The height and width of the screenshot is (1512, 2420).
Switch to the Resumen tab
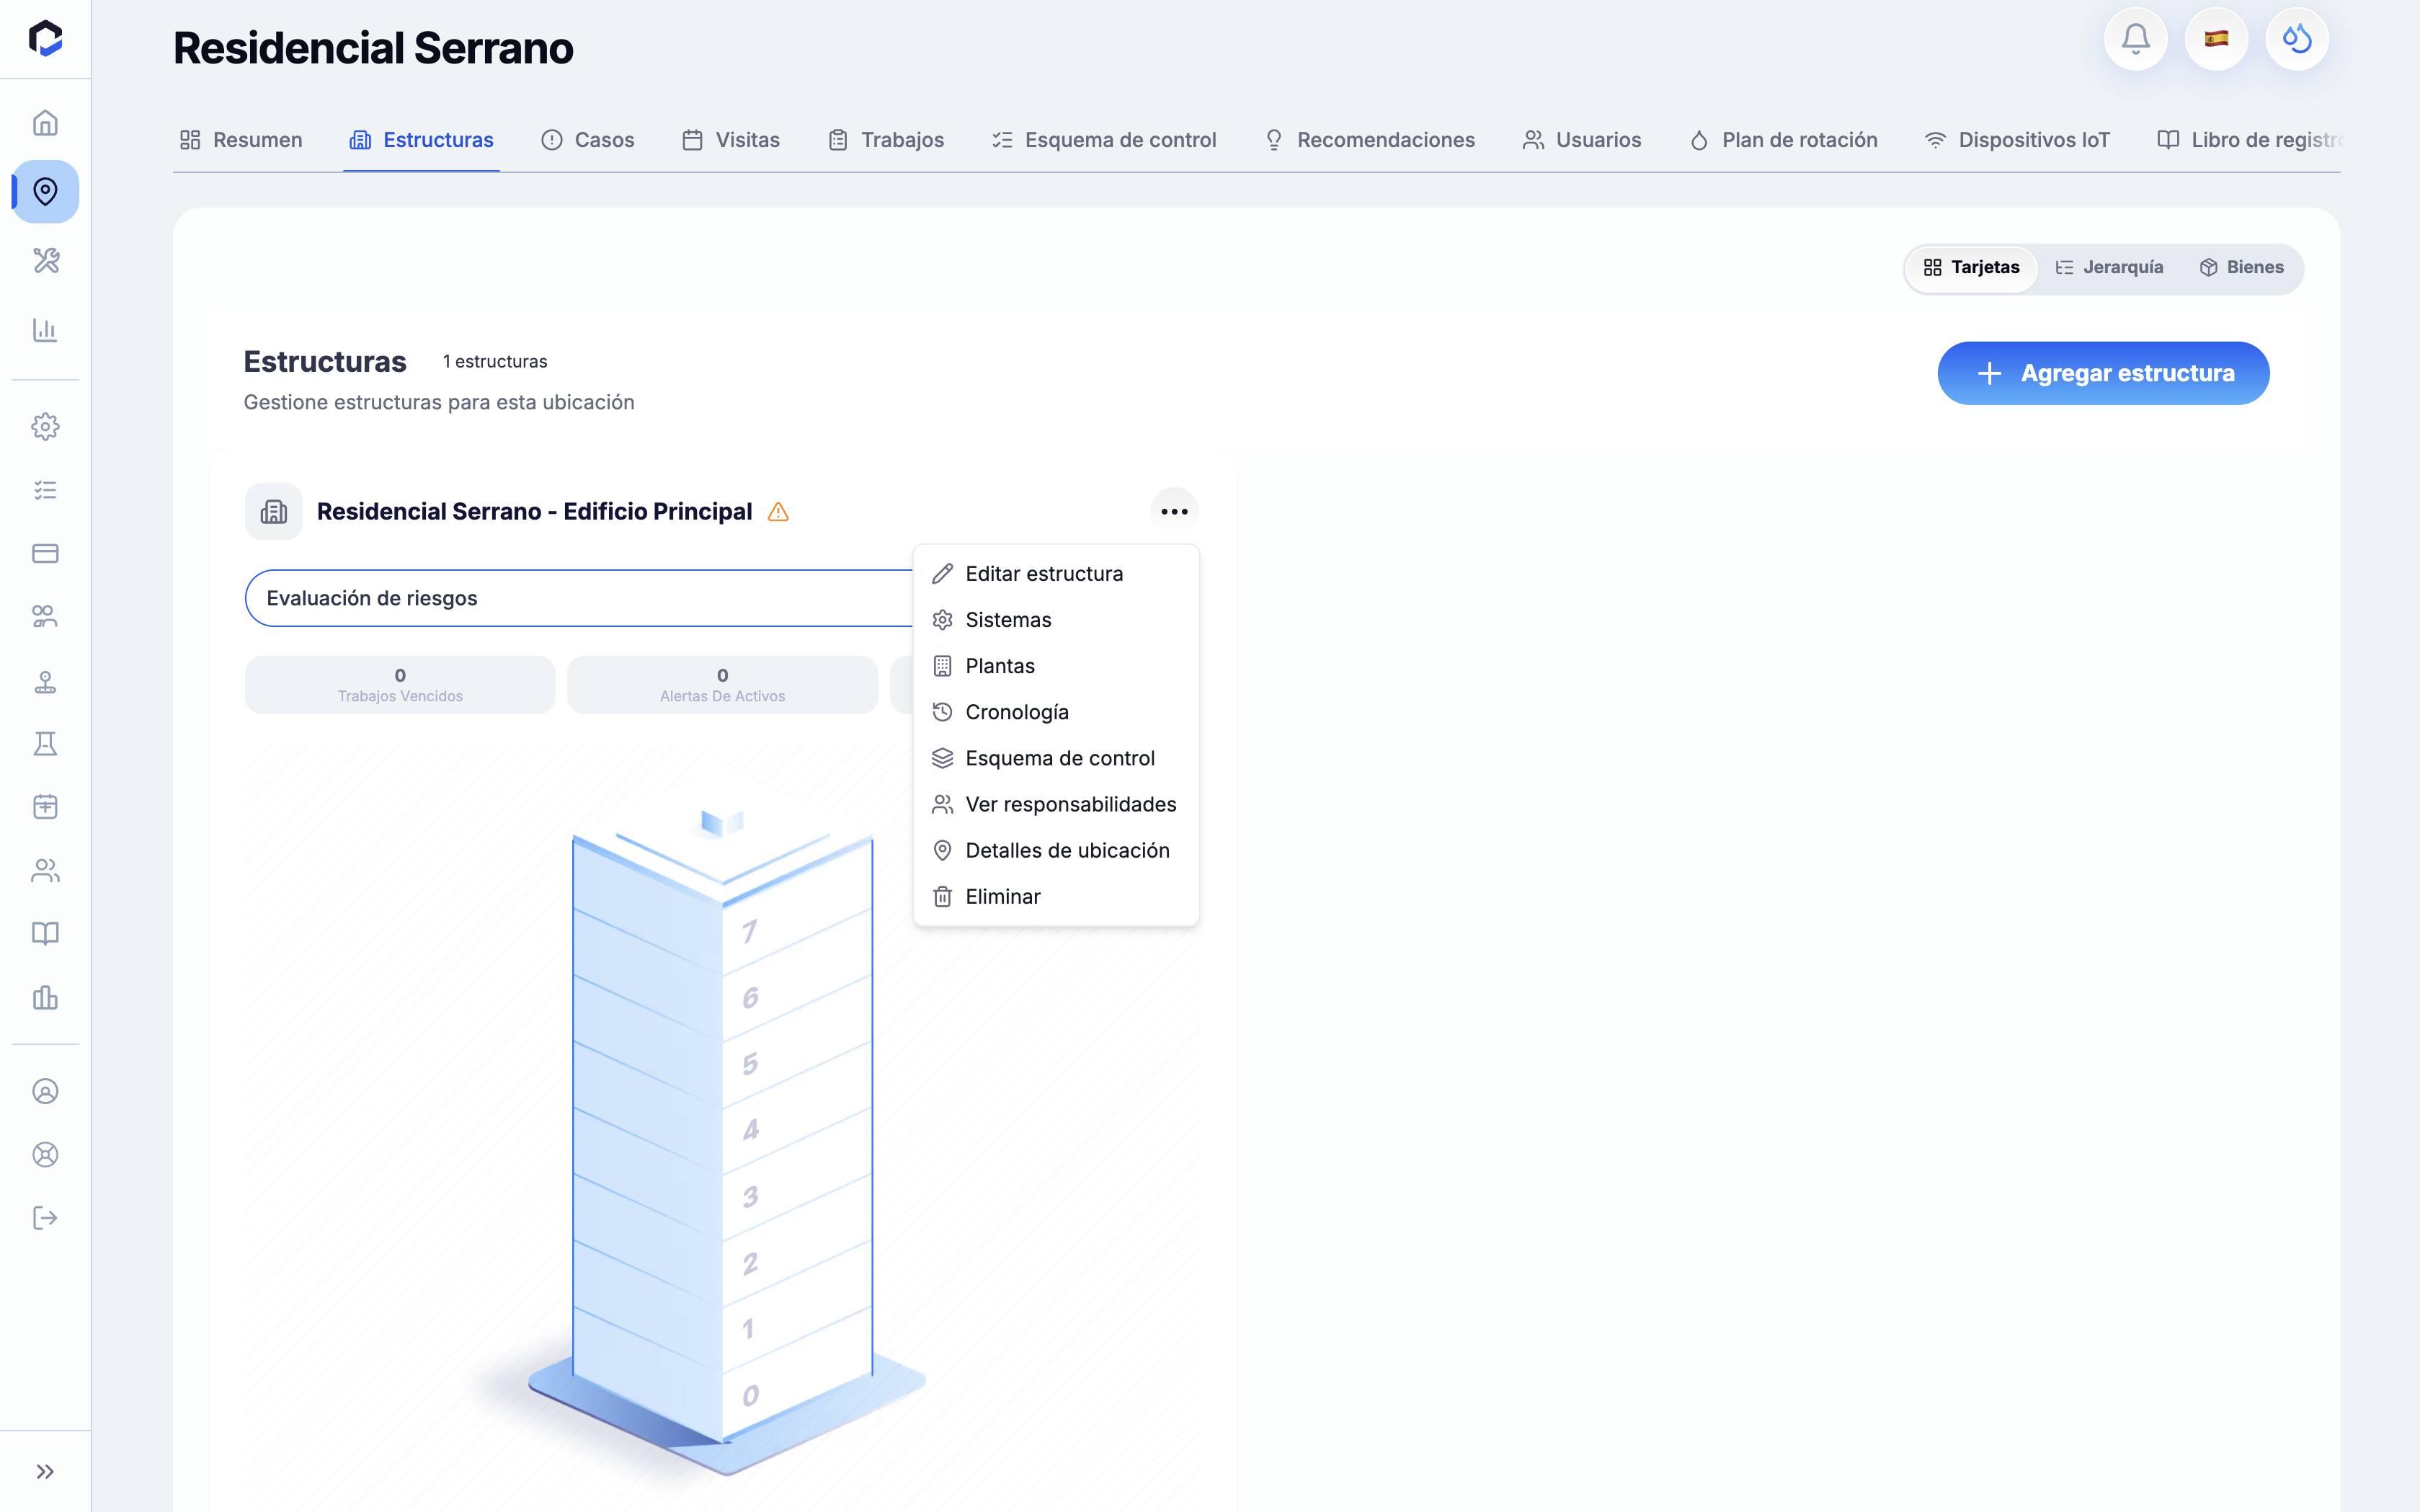[x=241, y=140]
